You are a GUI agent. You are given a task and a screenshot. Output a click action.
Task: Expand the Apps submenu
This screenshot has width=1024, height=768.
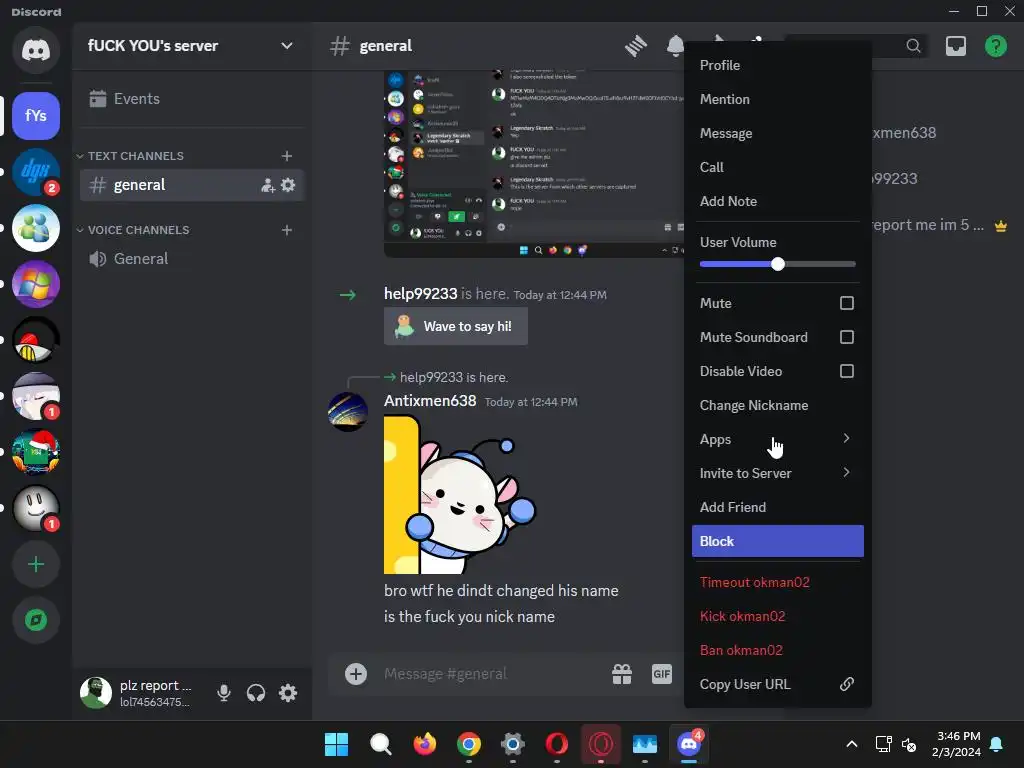[778, 439]
